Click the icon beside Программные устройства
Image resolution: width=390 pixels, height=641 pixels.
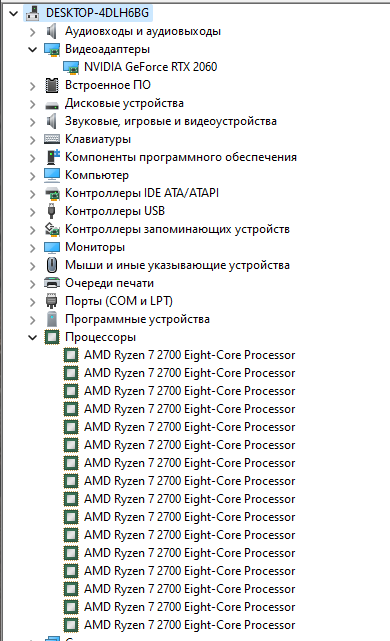click(x=52, y=319)
